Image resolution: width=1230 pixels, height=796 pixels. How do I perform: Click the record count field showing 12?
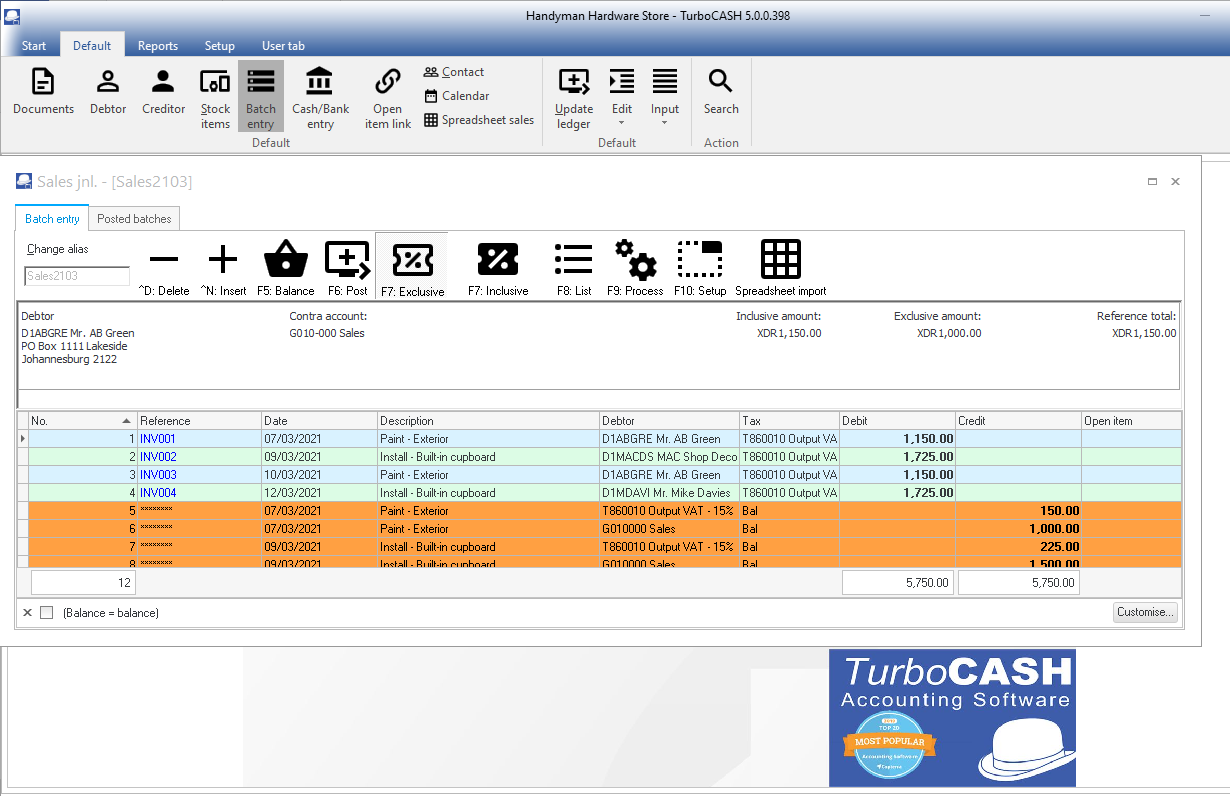click(83, 582)
